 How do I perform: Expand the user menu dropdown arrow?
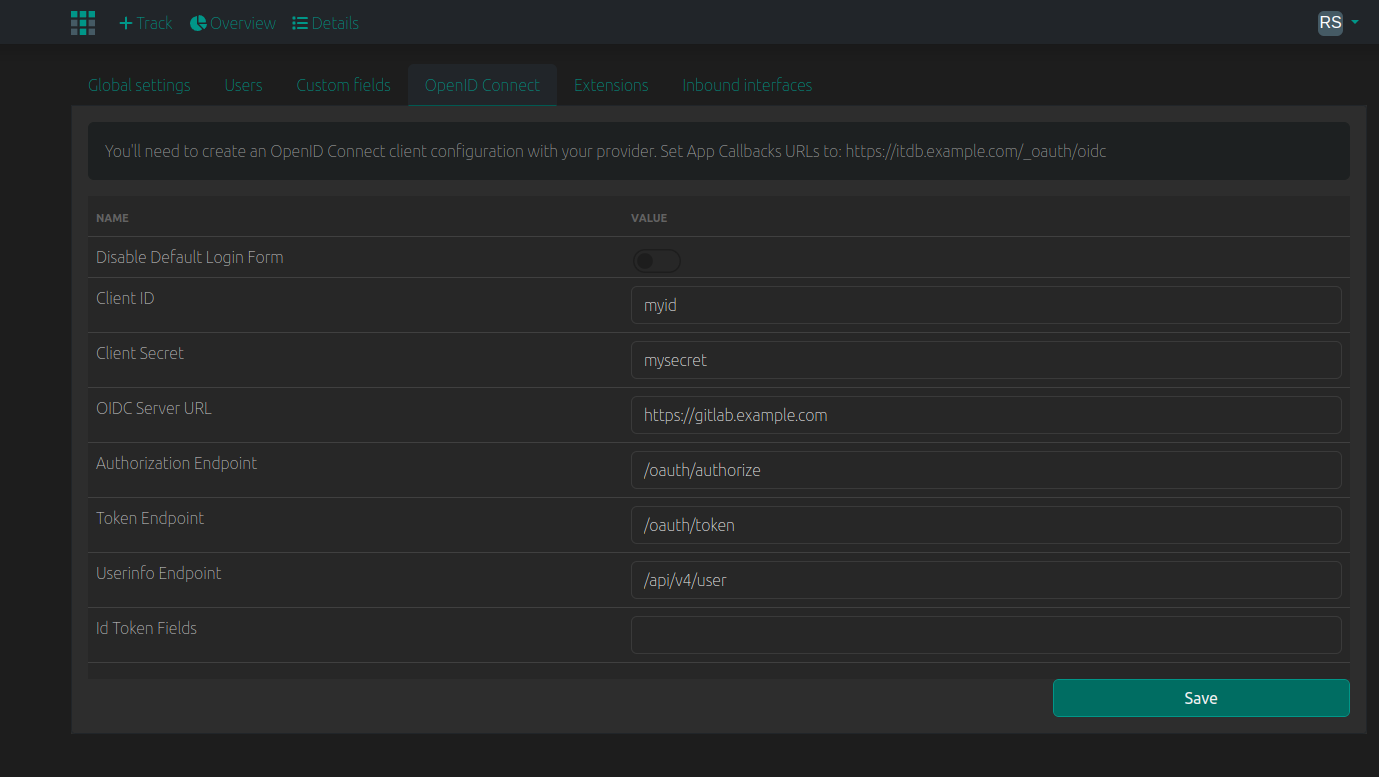click(x=1355, y=22)
